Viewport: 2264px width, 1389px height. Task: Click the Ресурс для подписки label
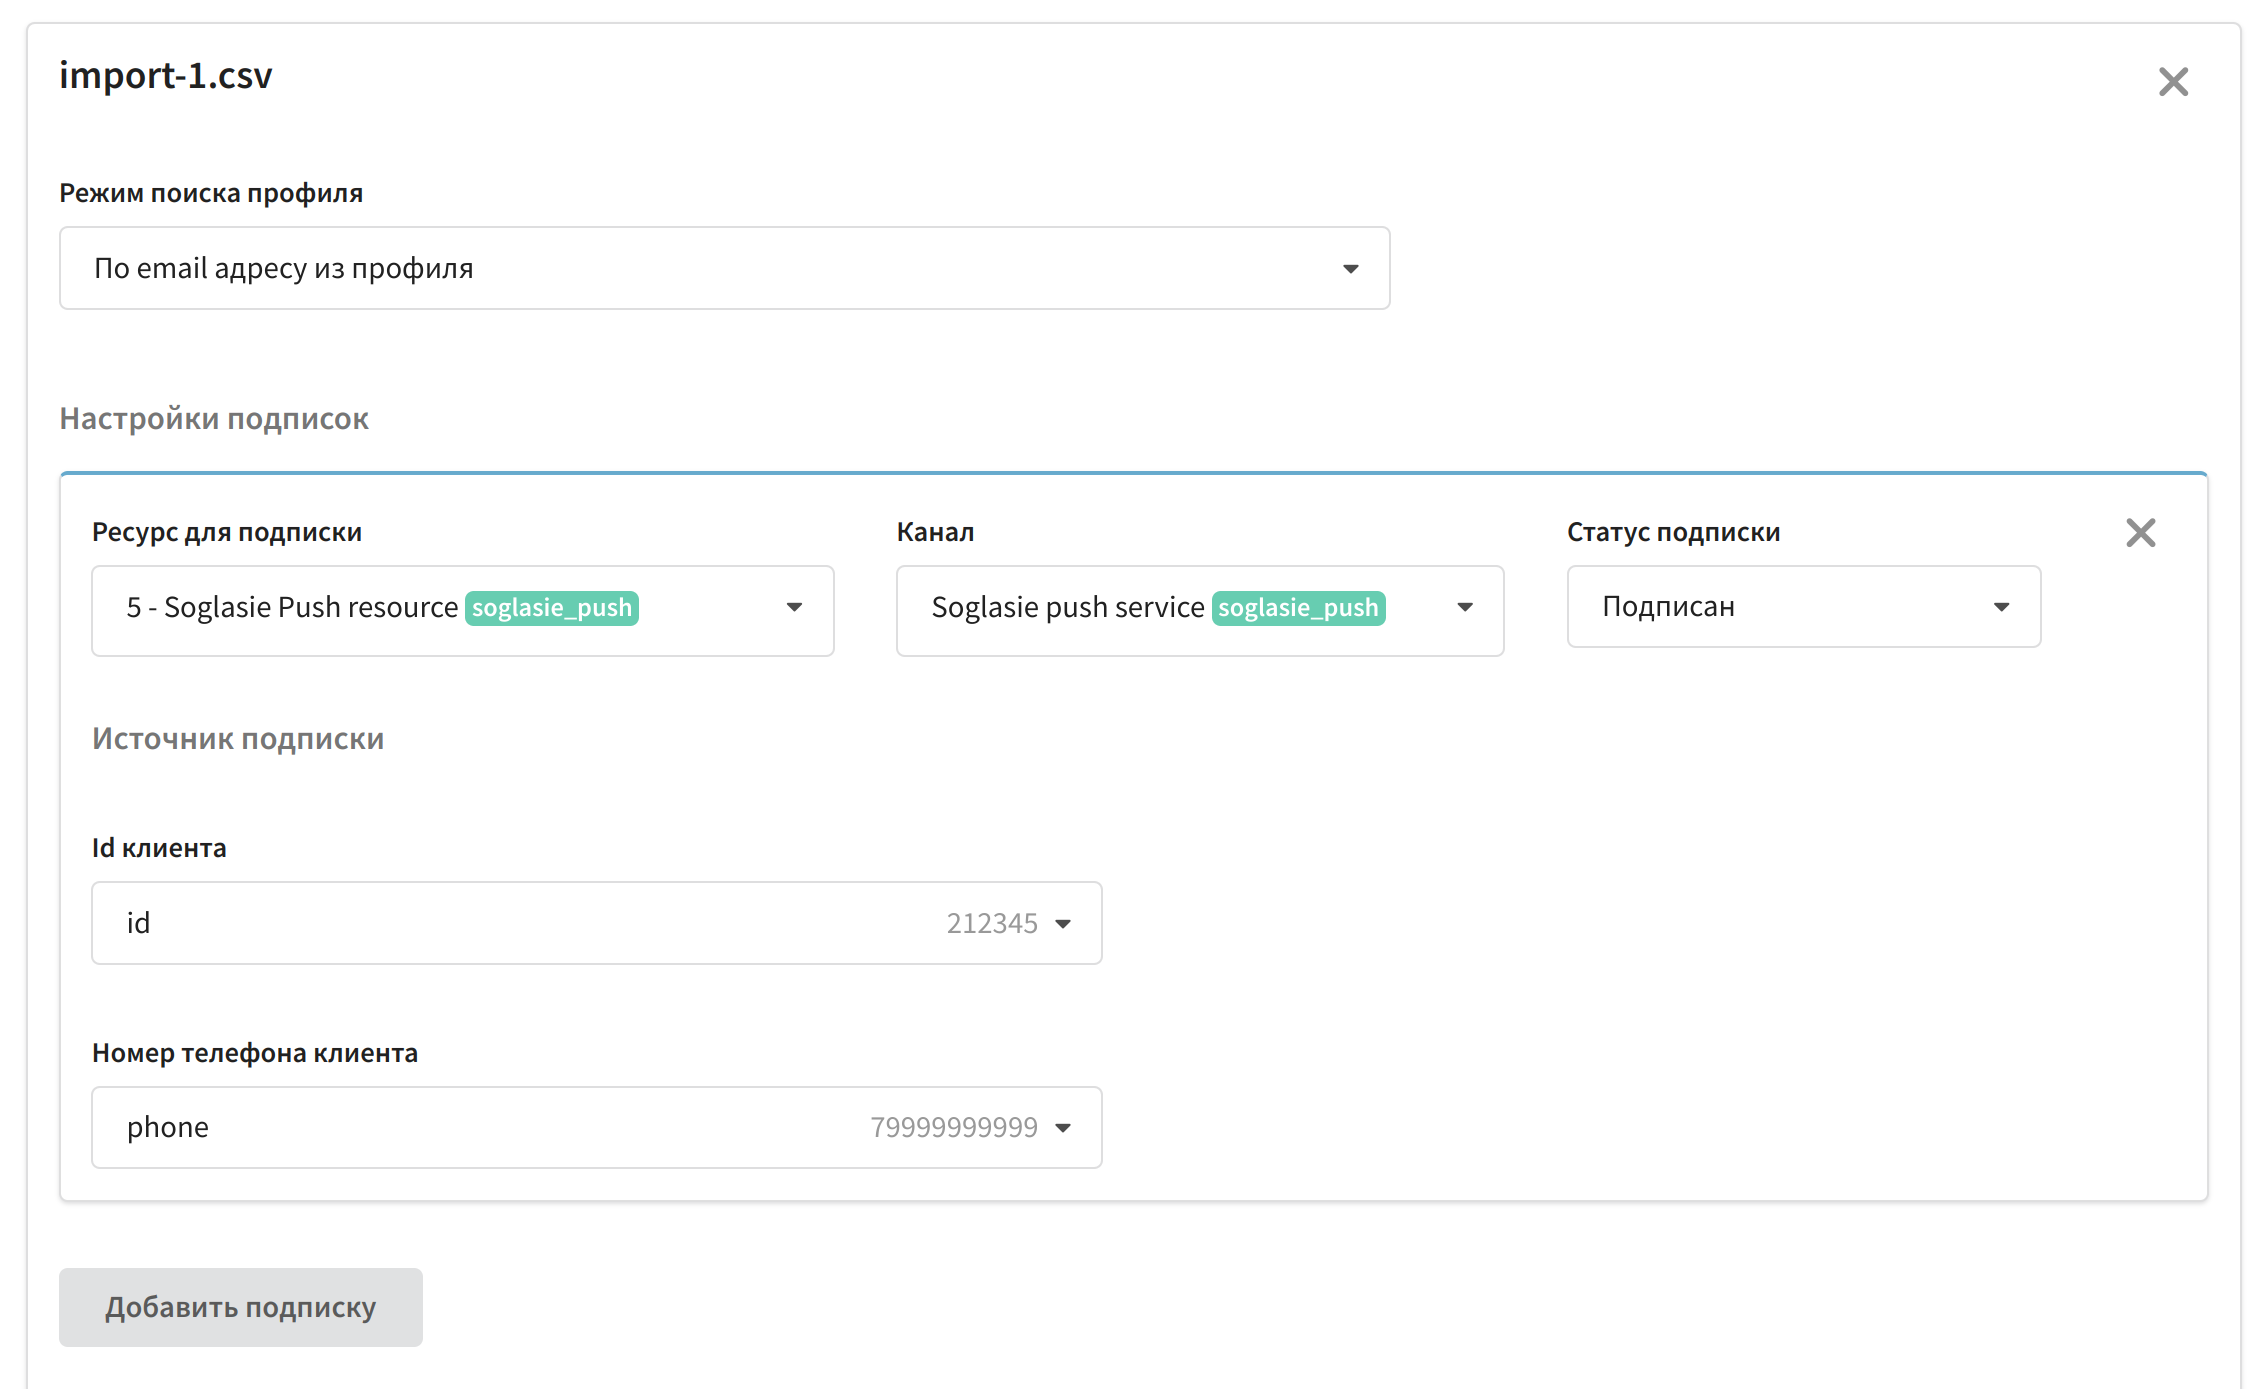pos(227,532)
